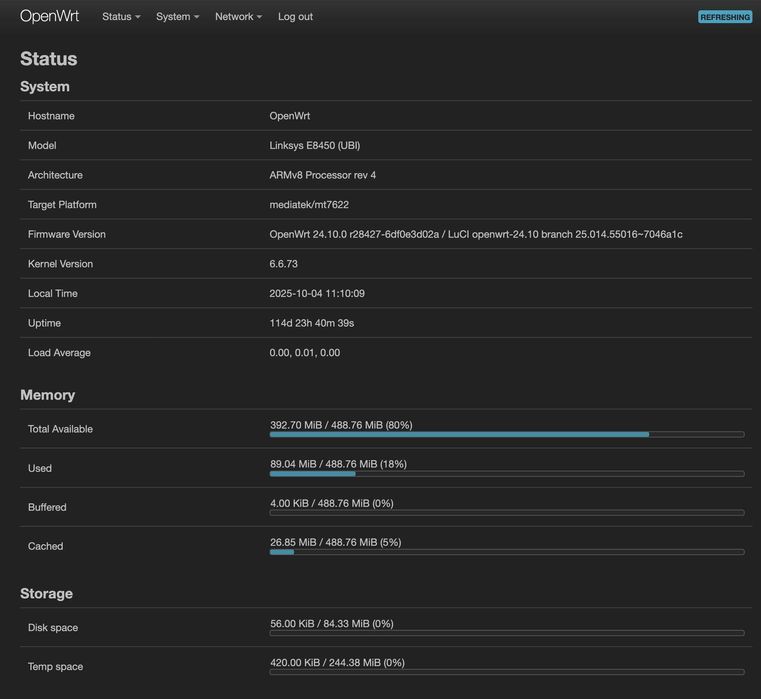This screenshot has width=761, height=699.
Task: Open the Network dropdown menu
Action: [238, 17]
